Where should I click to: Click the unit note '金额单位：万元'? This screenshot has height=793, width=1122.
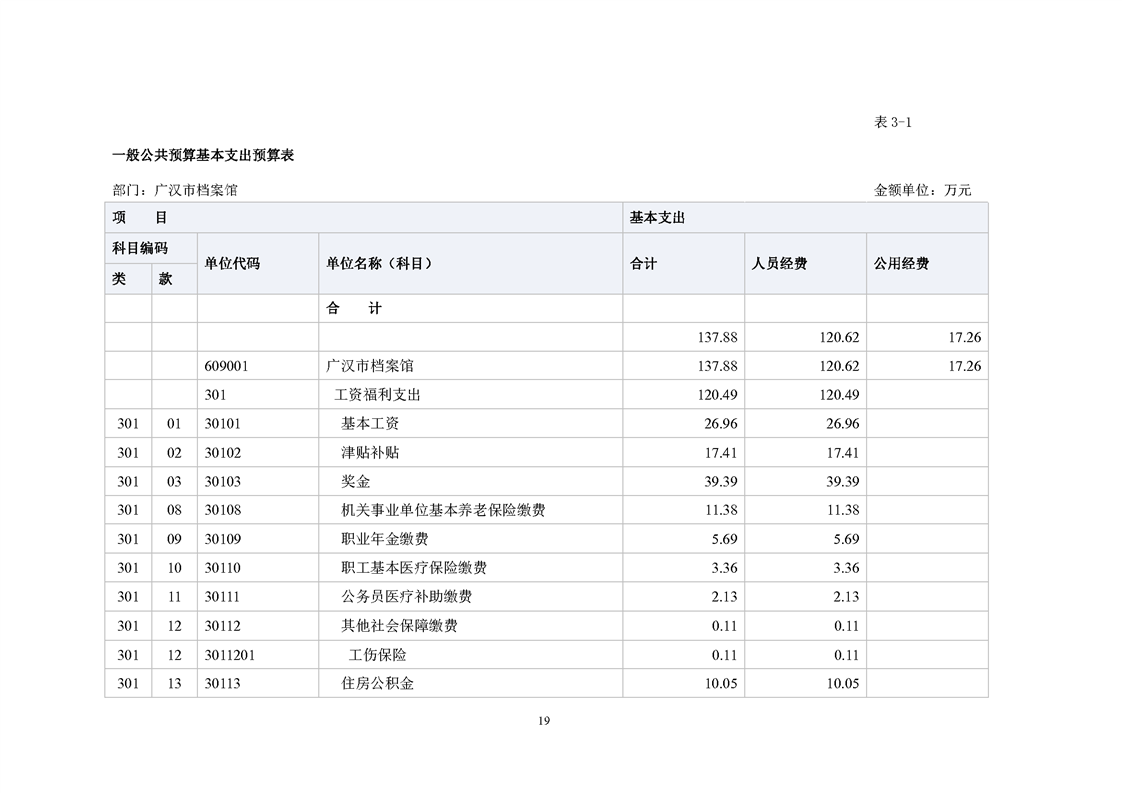tap(922, 190)
